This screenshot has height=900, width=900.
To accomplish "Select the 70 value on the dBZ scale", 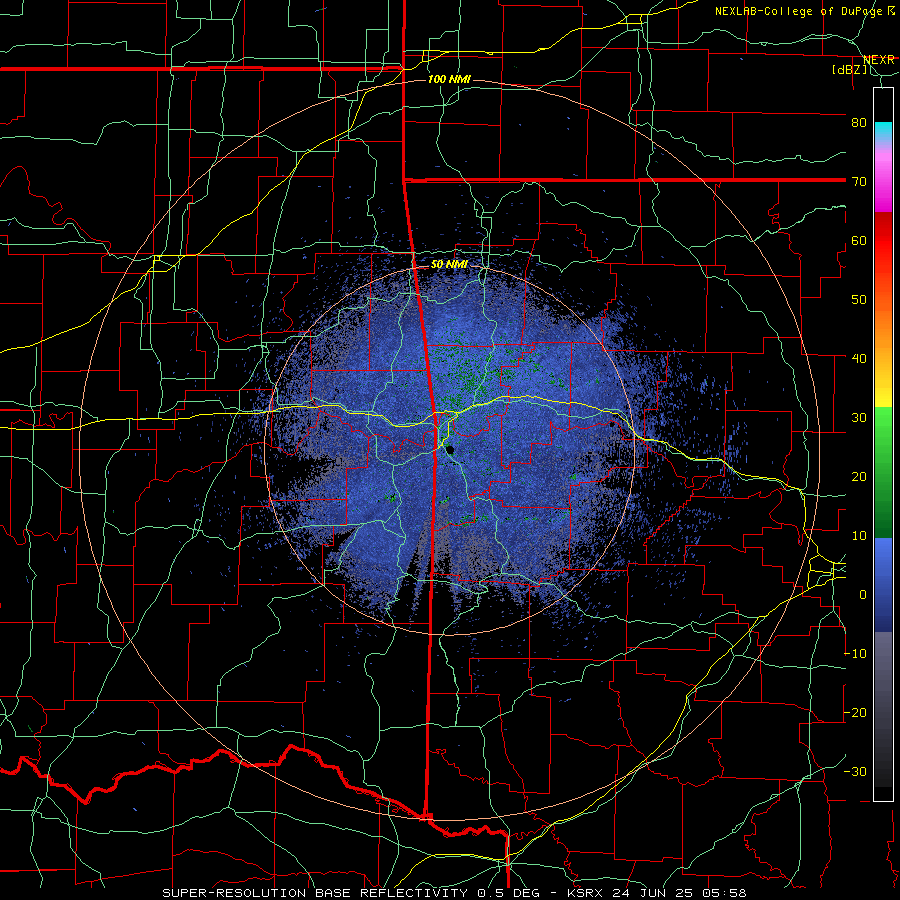I will point(859,181).
